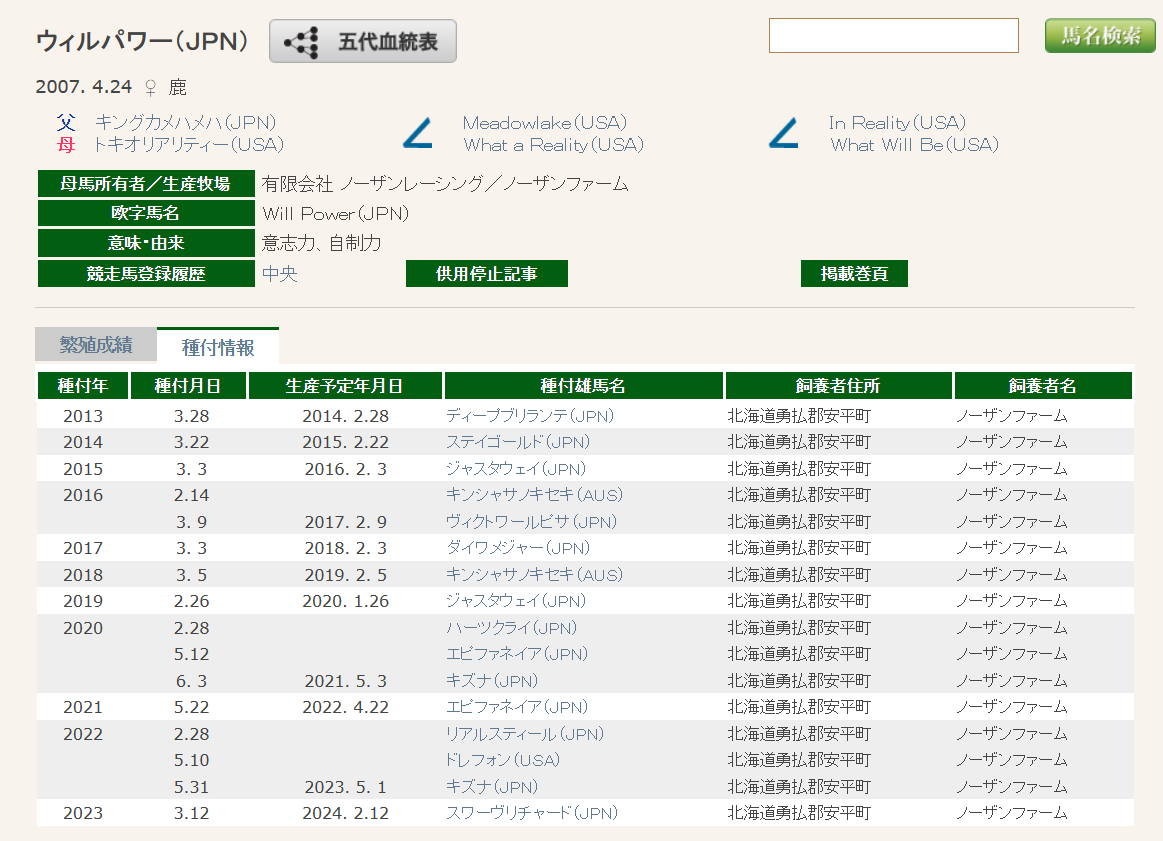Open スワーヴリチャード(JPN) stallion link
This screenshot has width=1163, height=841.
(x=531, y=813)
